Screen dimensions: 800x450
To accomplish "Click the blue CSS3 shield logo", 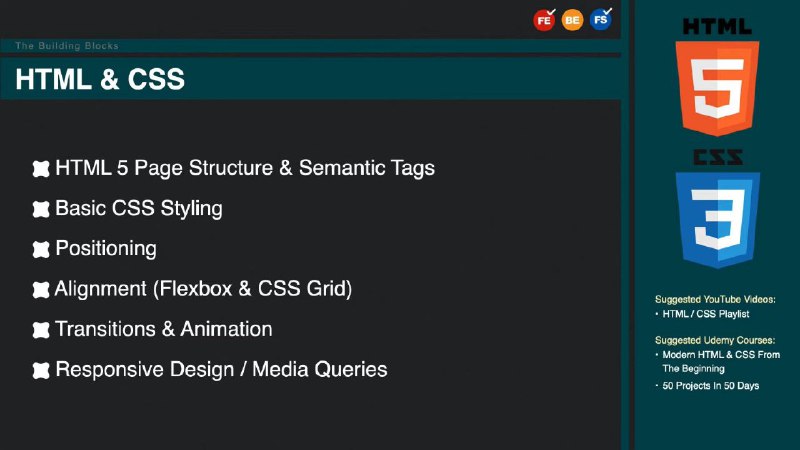I will point(718,219).
